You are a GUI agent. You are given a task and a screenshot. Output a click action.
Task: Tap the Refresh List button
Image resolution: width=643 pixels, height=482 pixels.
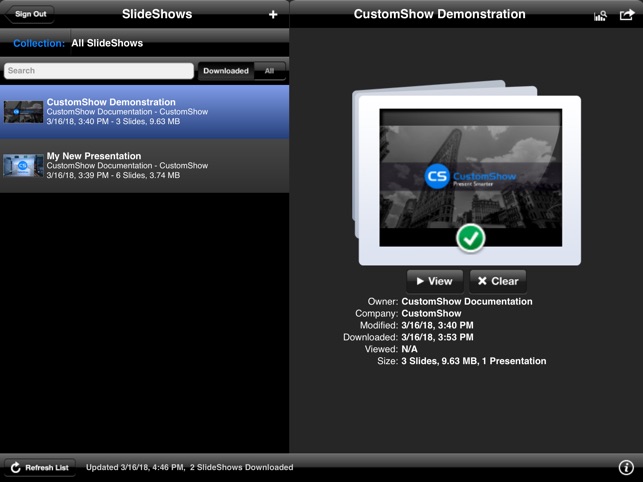tap(40, 468)
